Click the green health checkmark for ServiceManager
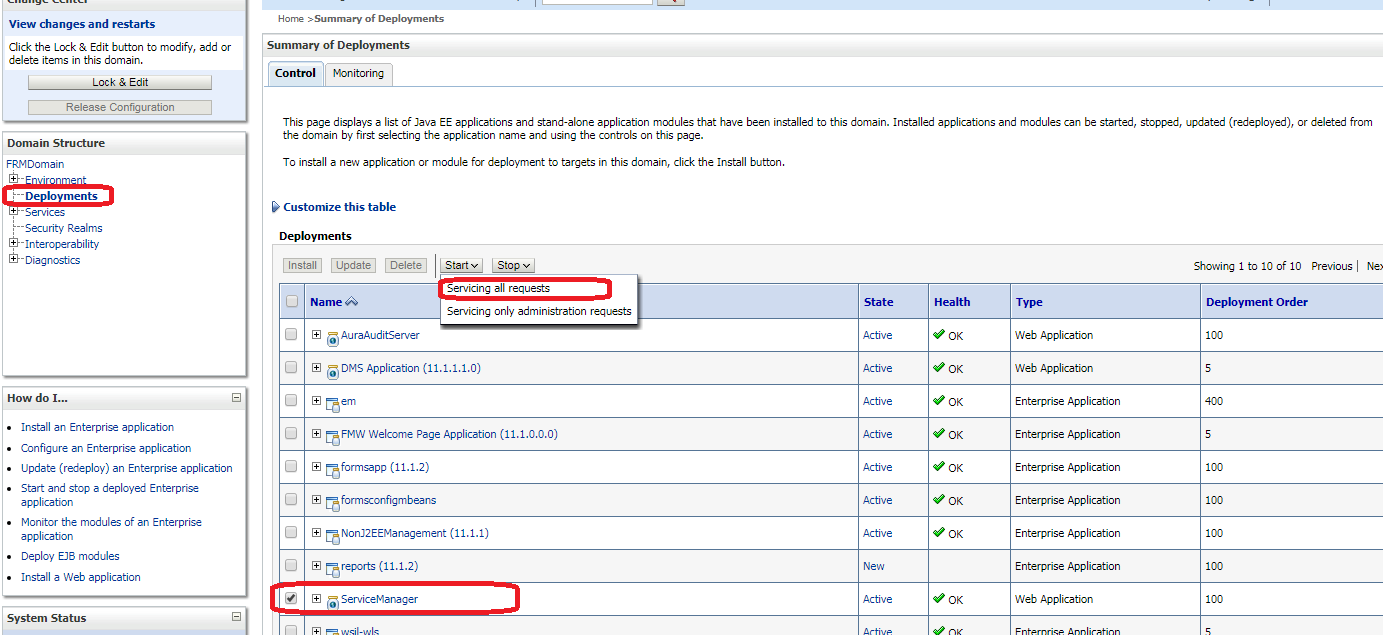The image size is (1383, 637). pyautogui.click(x=939, y=598)
